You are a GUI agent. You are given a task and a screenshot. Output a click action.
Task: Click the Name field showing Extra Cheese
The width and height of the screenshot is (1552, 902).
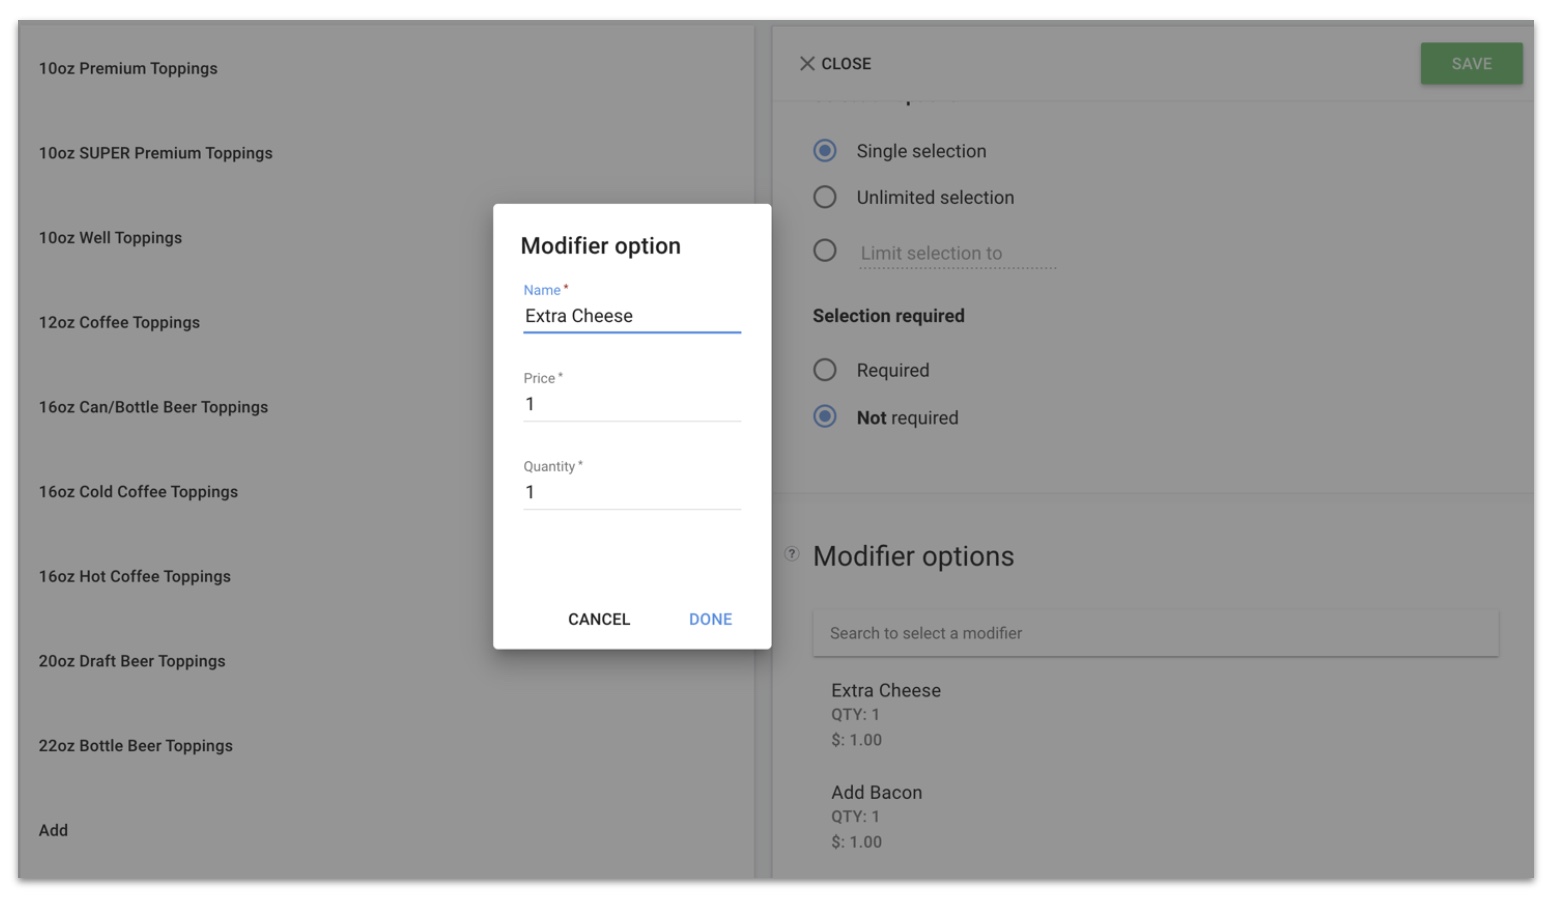click(631, 314)
